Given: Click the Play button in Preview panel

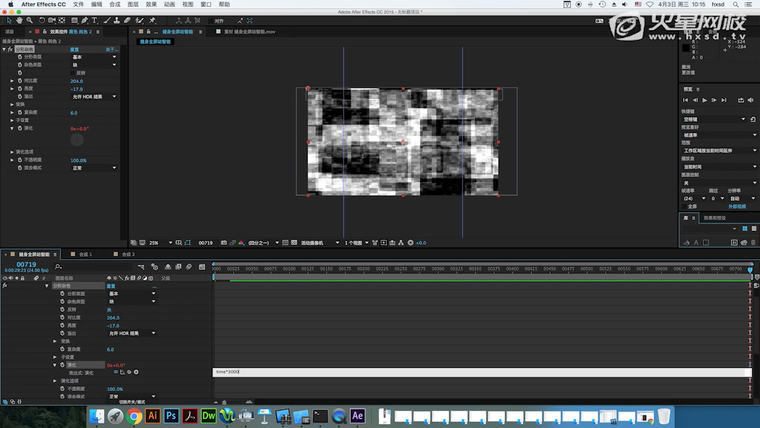Looking at the screenshot, I should pyautogui.click(x=705, y=100).
